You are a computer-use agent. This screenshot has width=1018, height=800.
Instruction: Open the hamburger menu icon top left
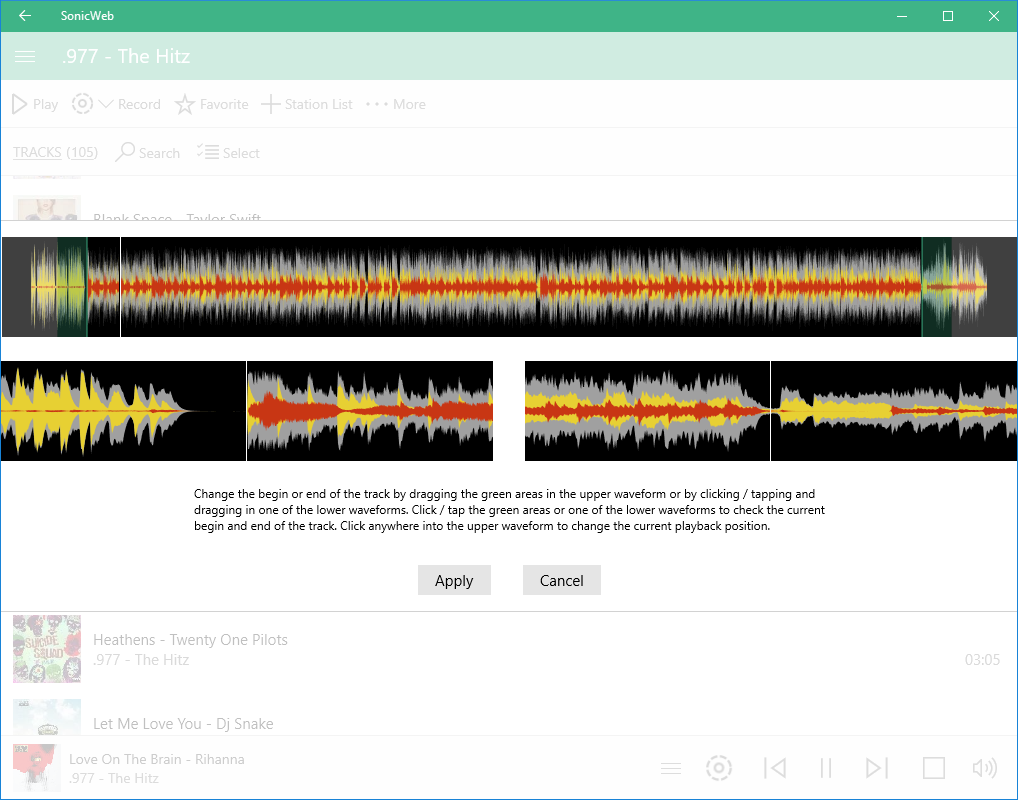click(x=25, y=56)
